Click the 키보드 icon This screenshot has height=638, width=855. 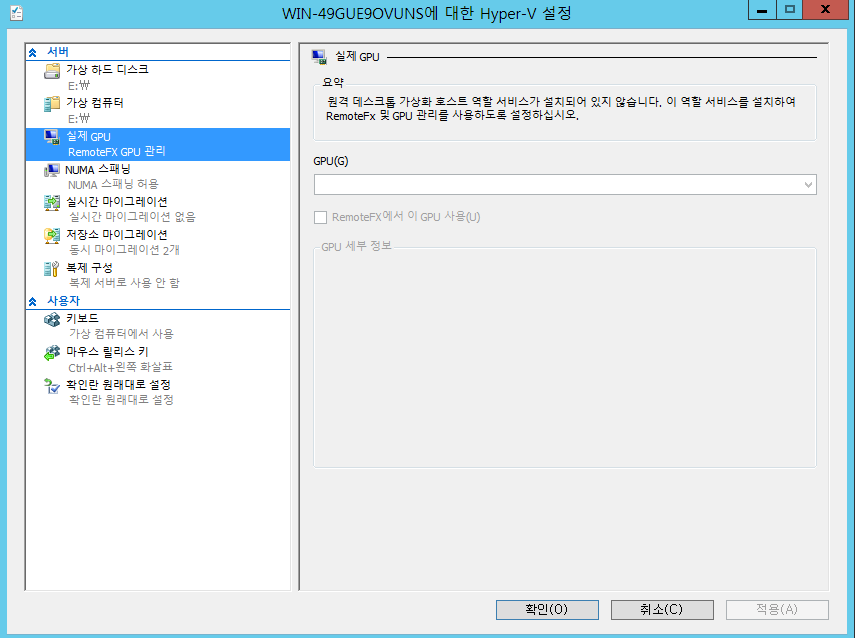52,320
